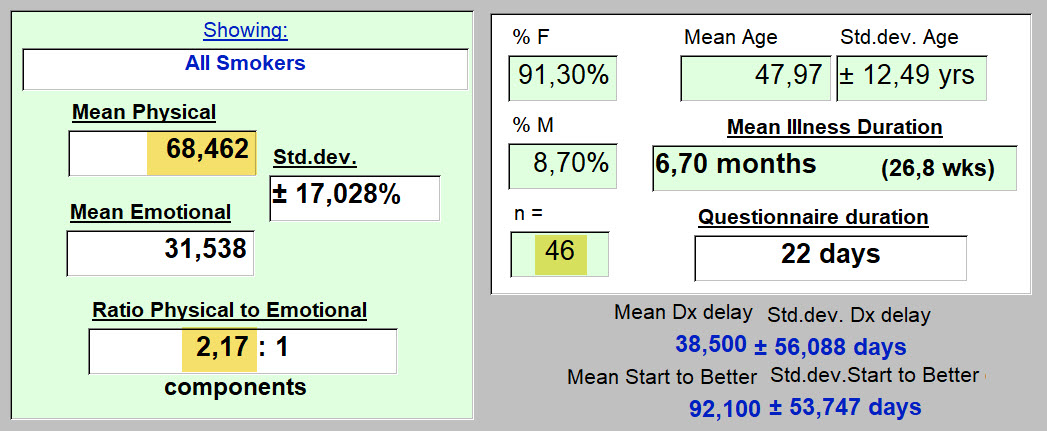The image size is (1047, 431).
Task: Select the All Smokers field
Action: point(245,69)
